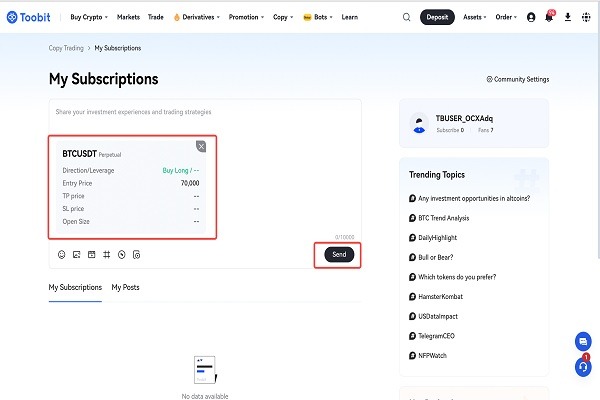Expand the Bots dropdown menu
The width and height of the screenshot is (600, 400).
323,17
